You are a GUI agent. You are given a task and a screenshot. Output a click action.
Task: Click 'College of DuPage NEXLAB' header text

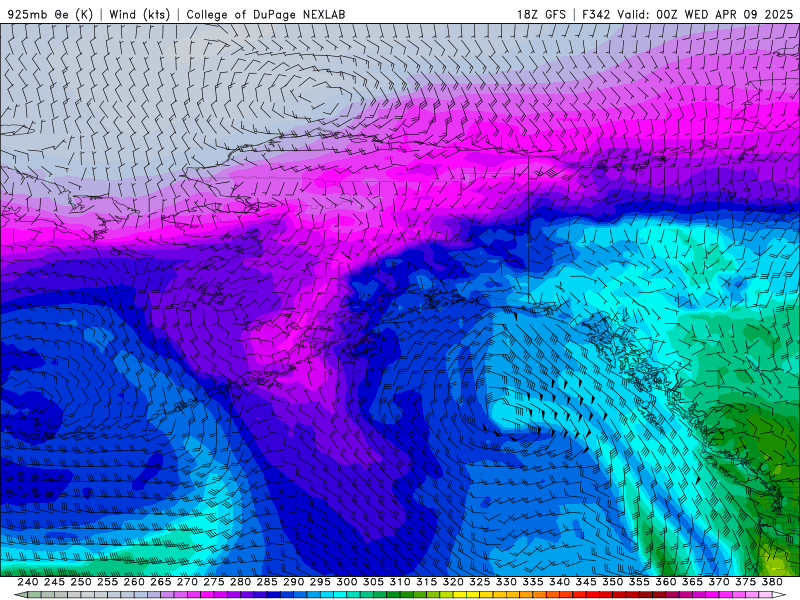click(266, 14)
